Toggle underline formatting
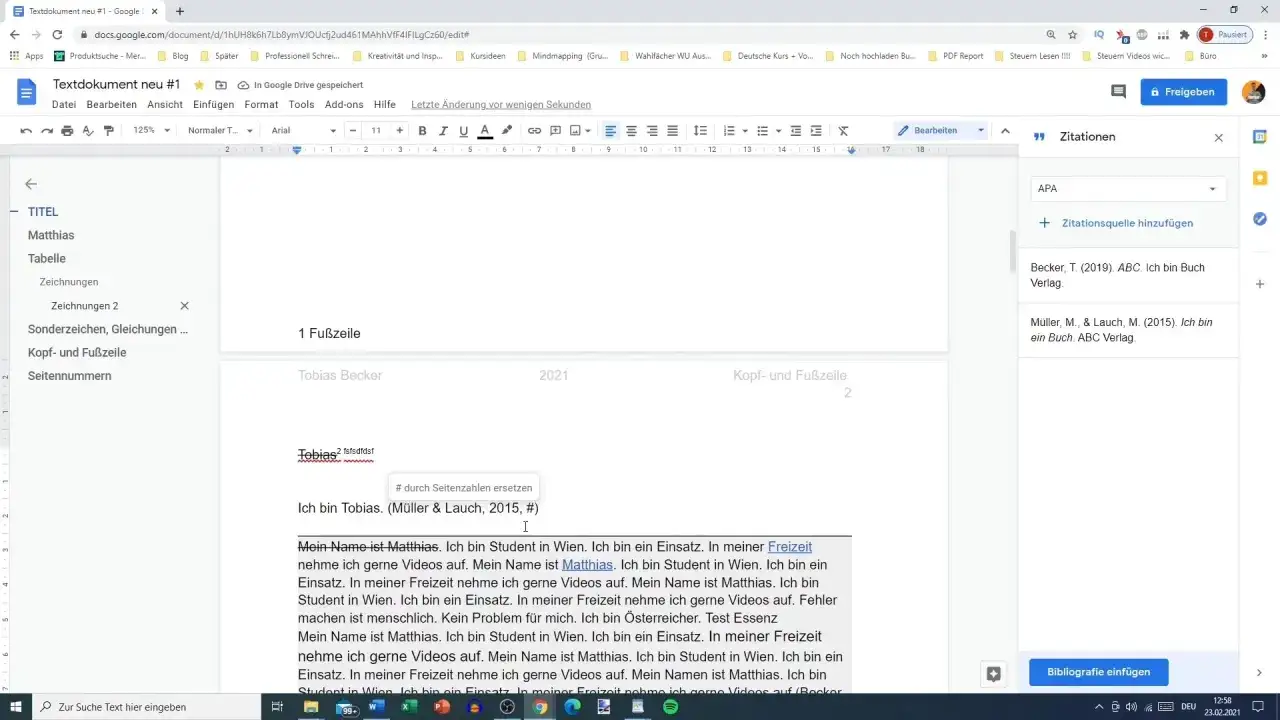1280x720 pixels. pyautogui.click(x=463, y=130)
